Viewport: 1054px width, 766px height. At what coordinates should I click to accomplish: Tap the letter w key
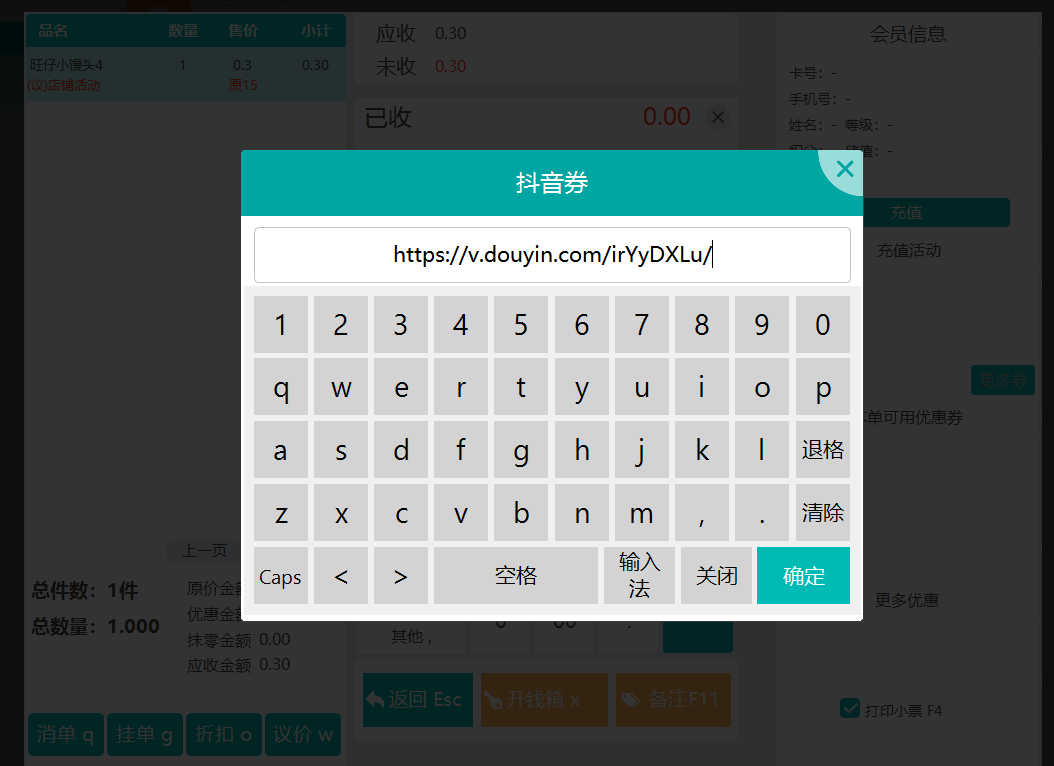(x=341, y=386)
